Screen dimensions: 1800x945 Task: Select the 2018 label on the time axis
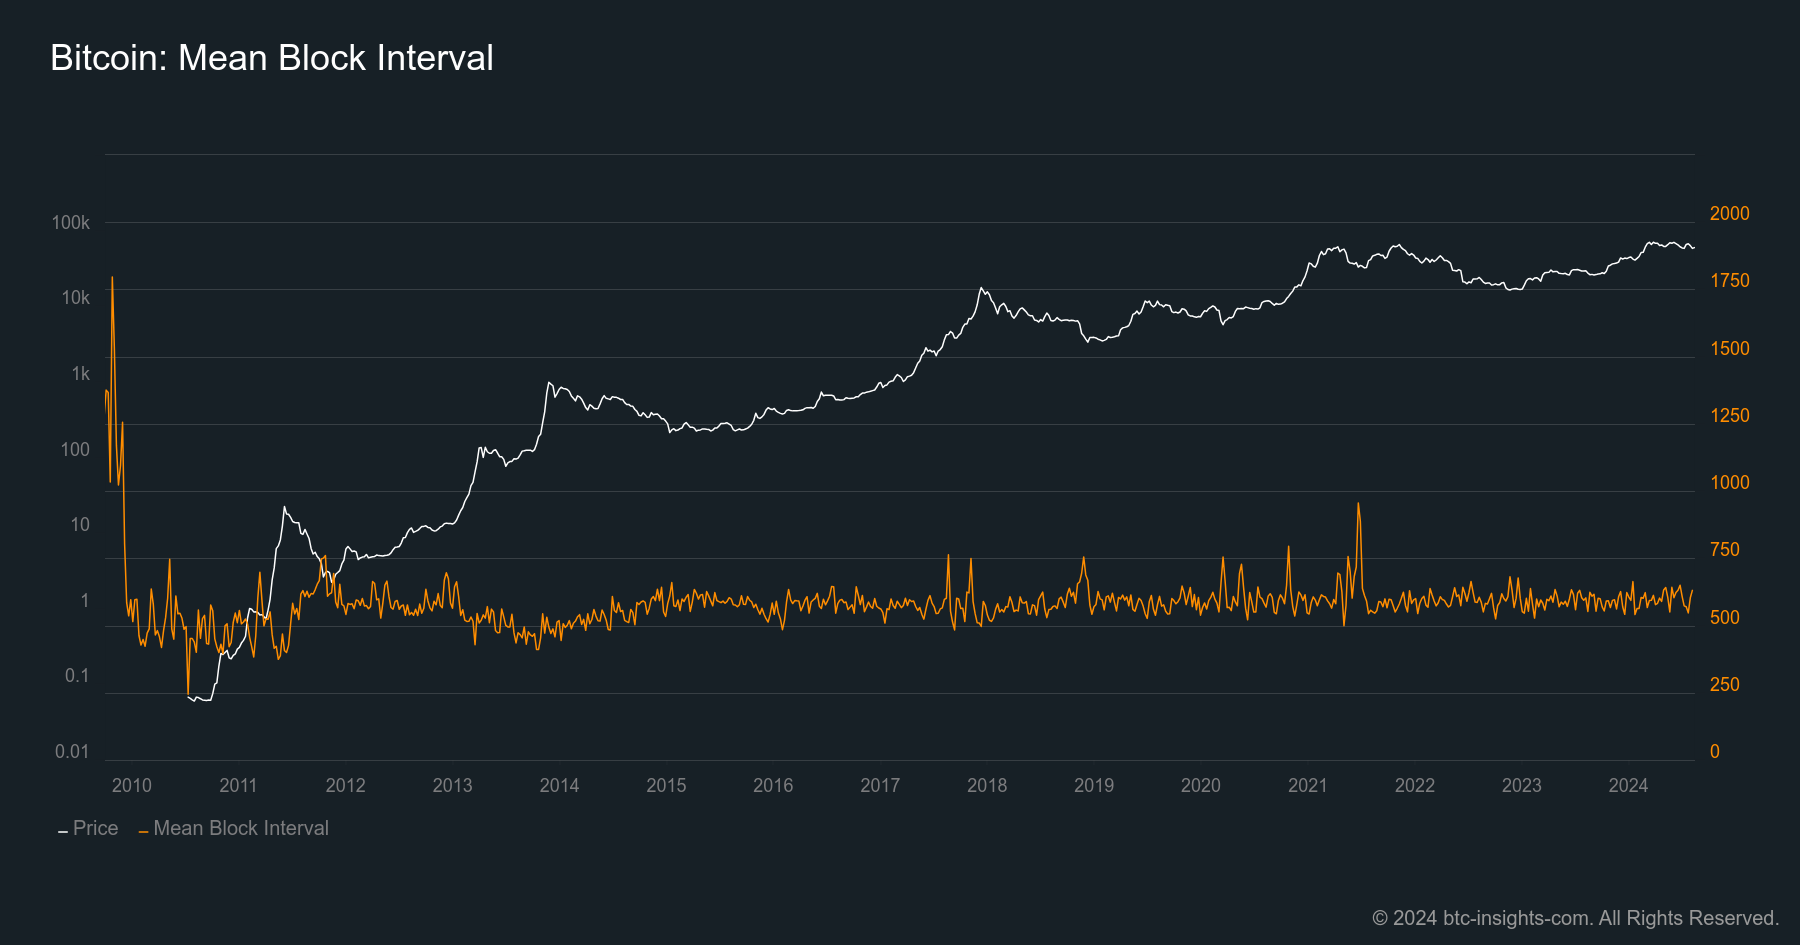point(987,785)
